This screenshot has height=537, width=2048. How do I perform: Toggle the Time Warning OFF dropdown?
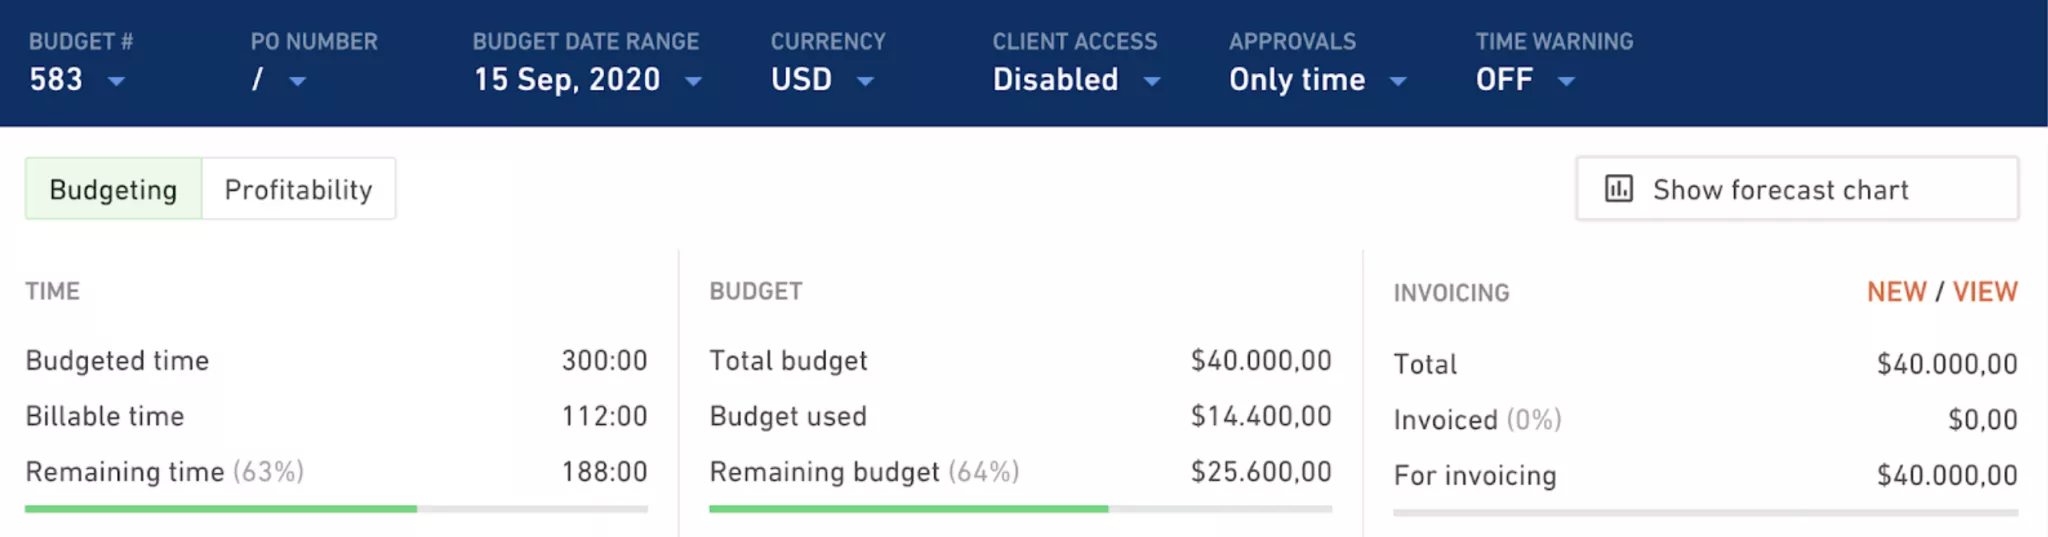[1525, 79]
